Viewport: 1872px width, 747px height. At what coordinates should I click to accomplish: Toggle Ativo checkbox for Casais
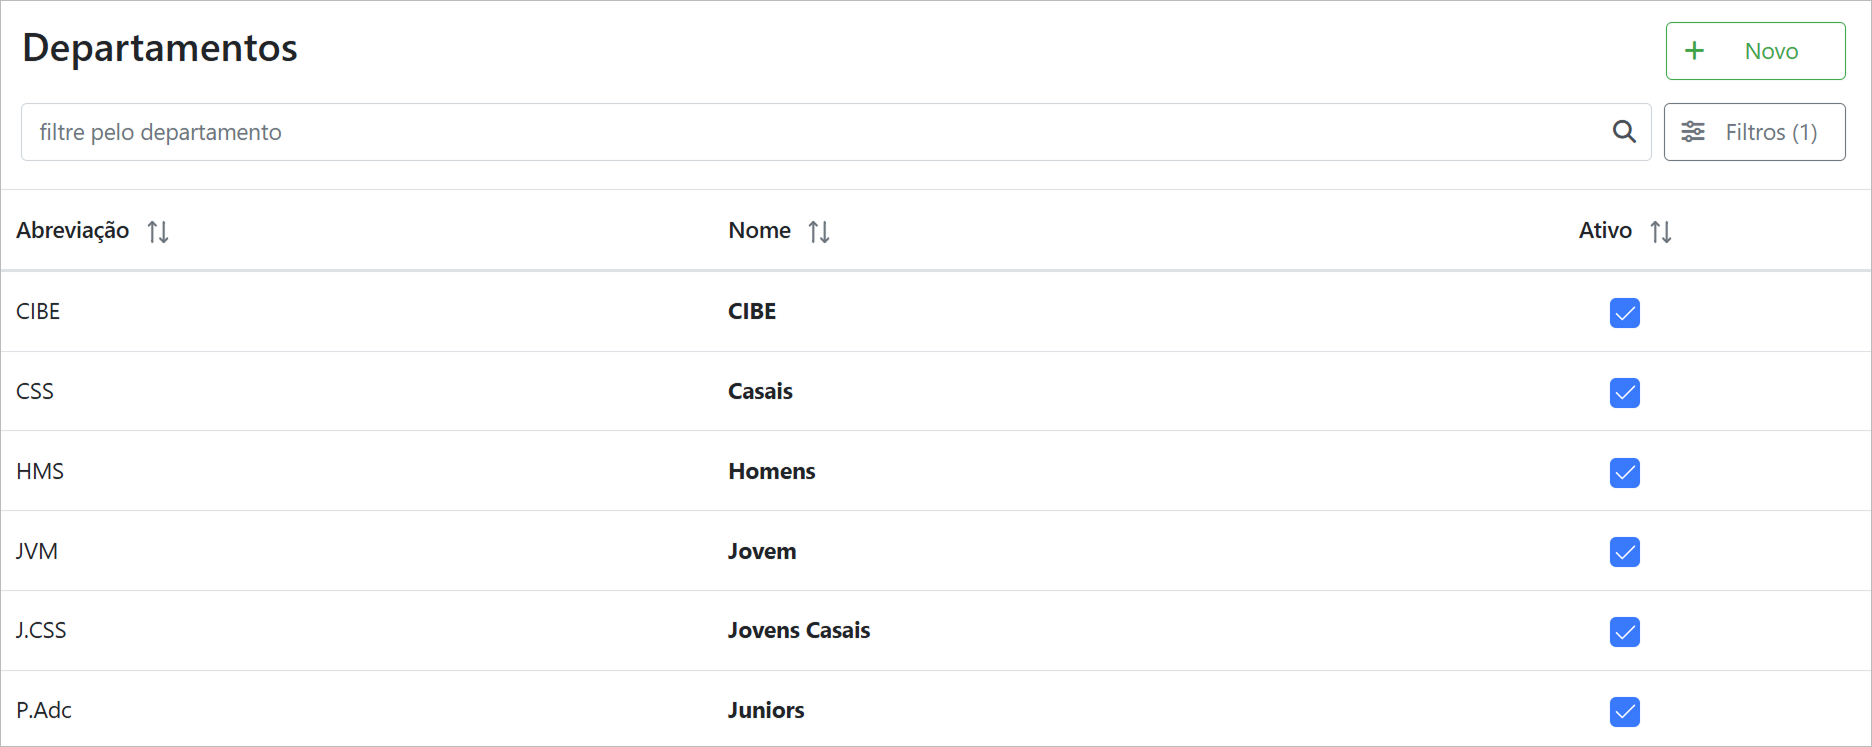tap(1625, 393)
